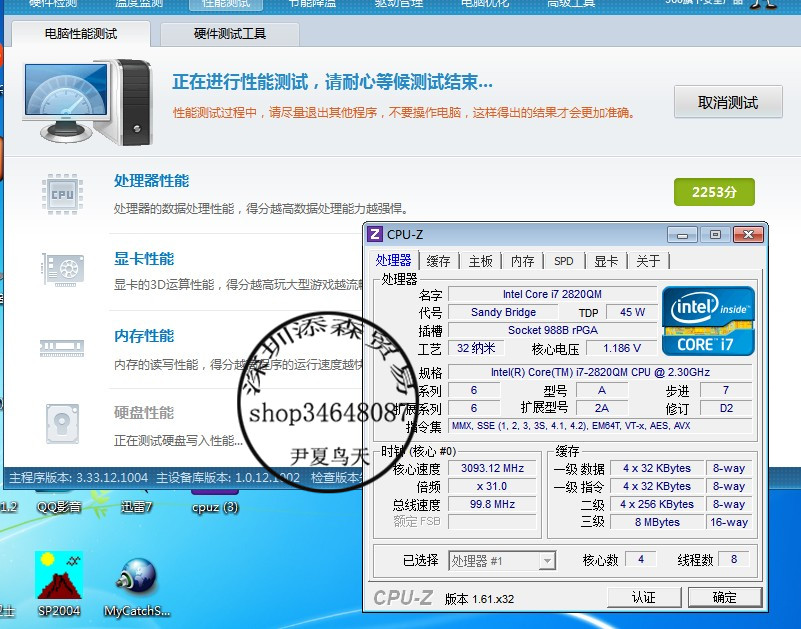801x629 pixels.
Task: Click the 32 纳米 process value
Action: 476,348
